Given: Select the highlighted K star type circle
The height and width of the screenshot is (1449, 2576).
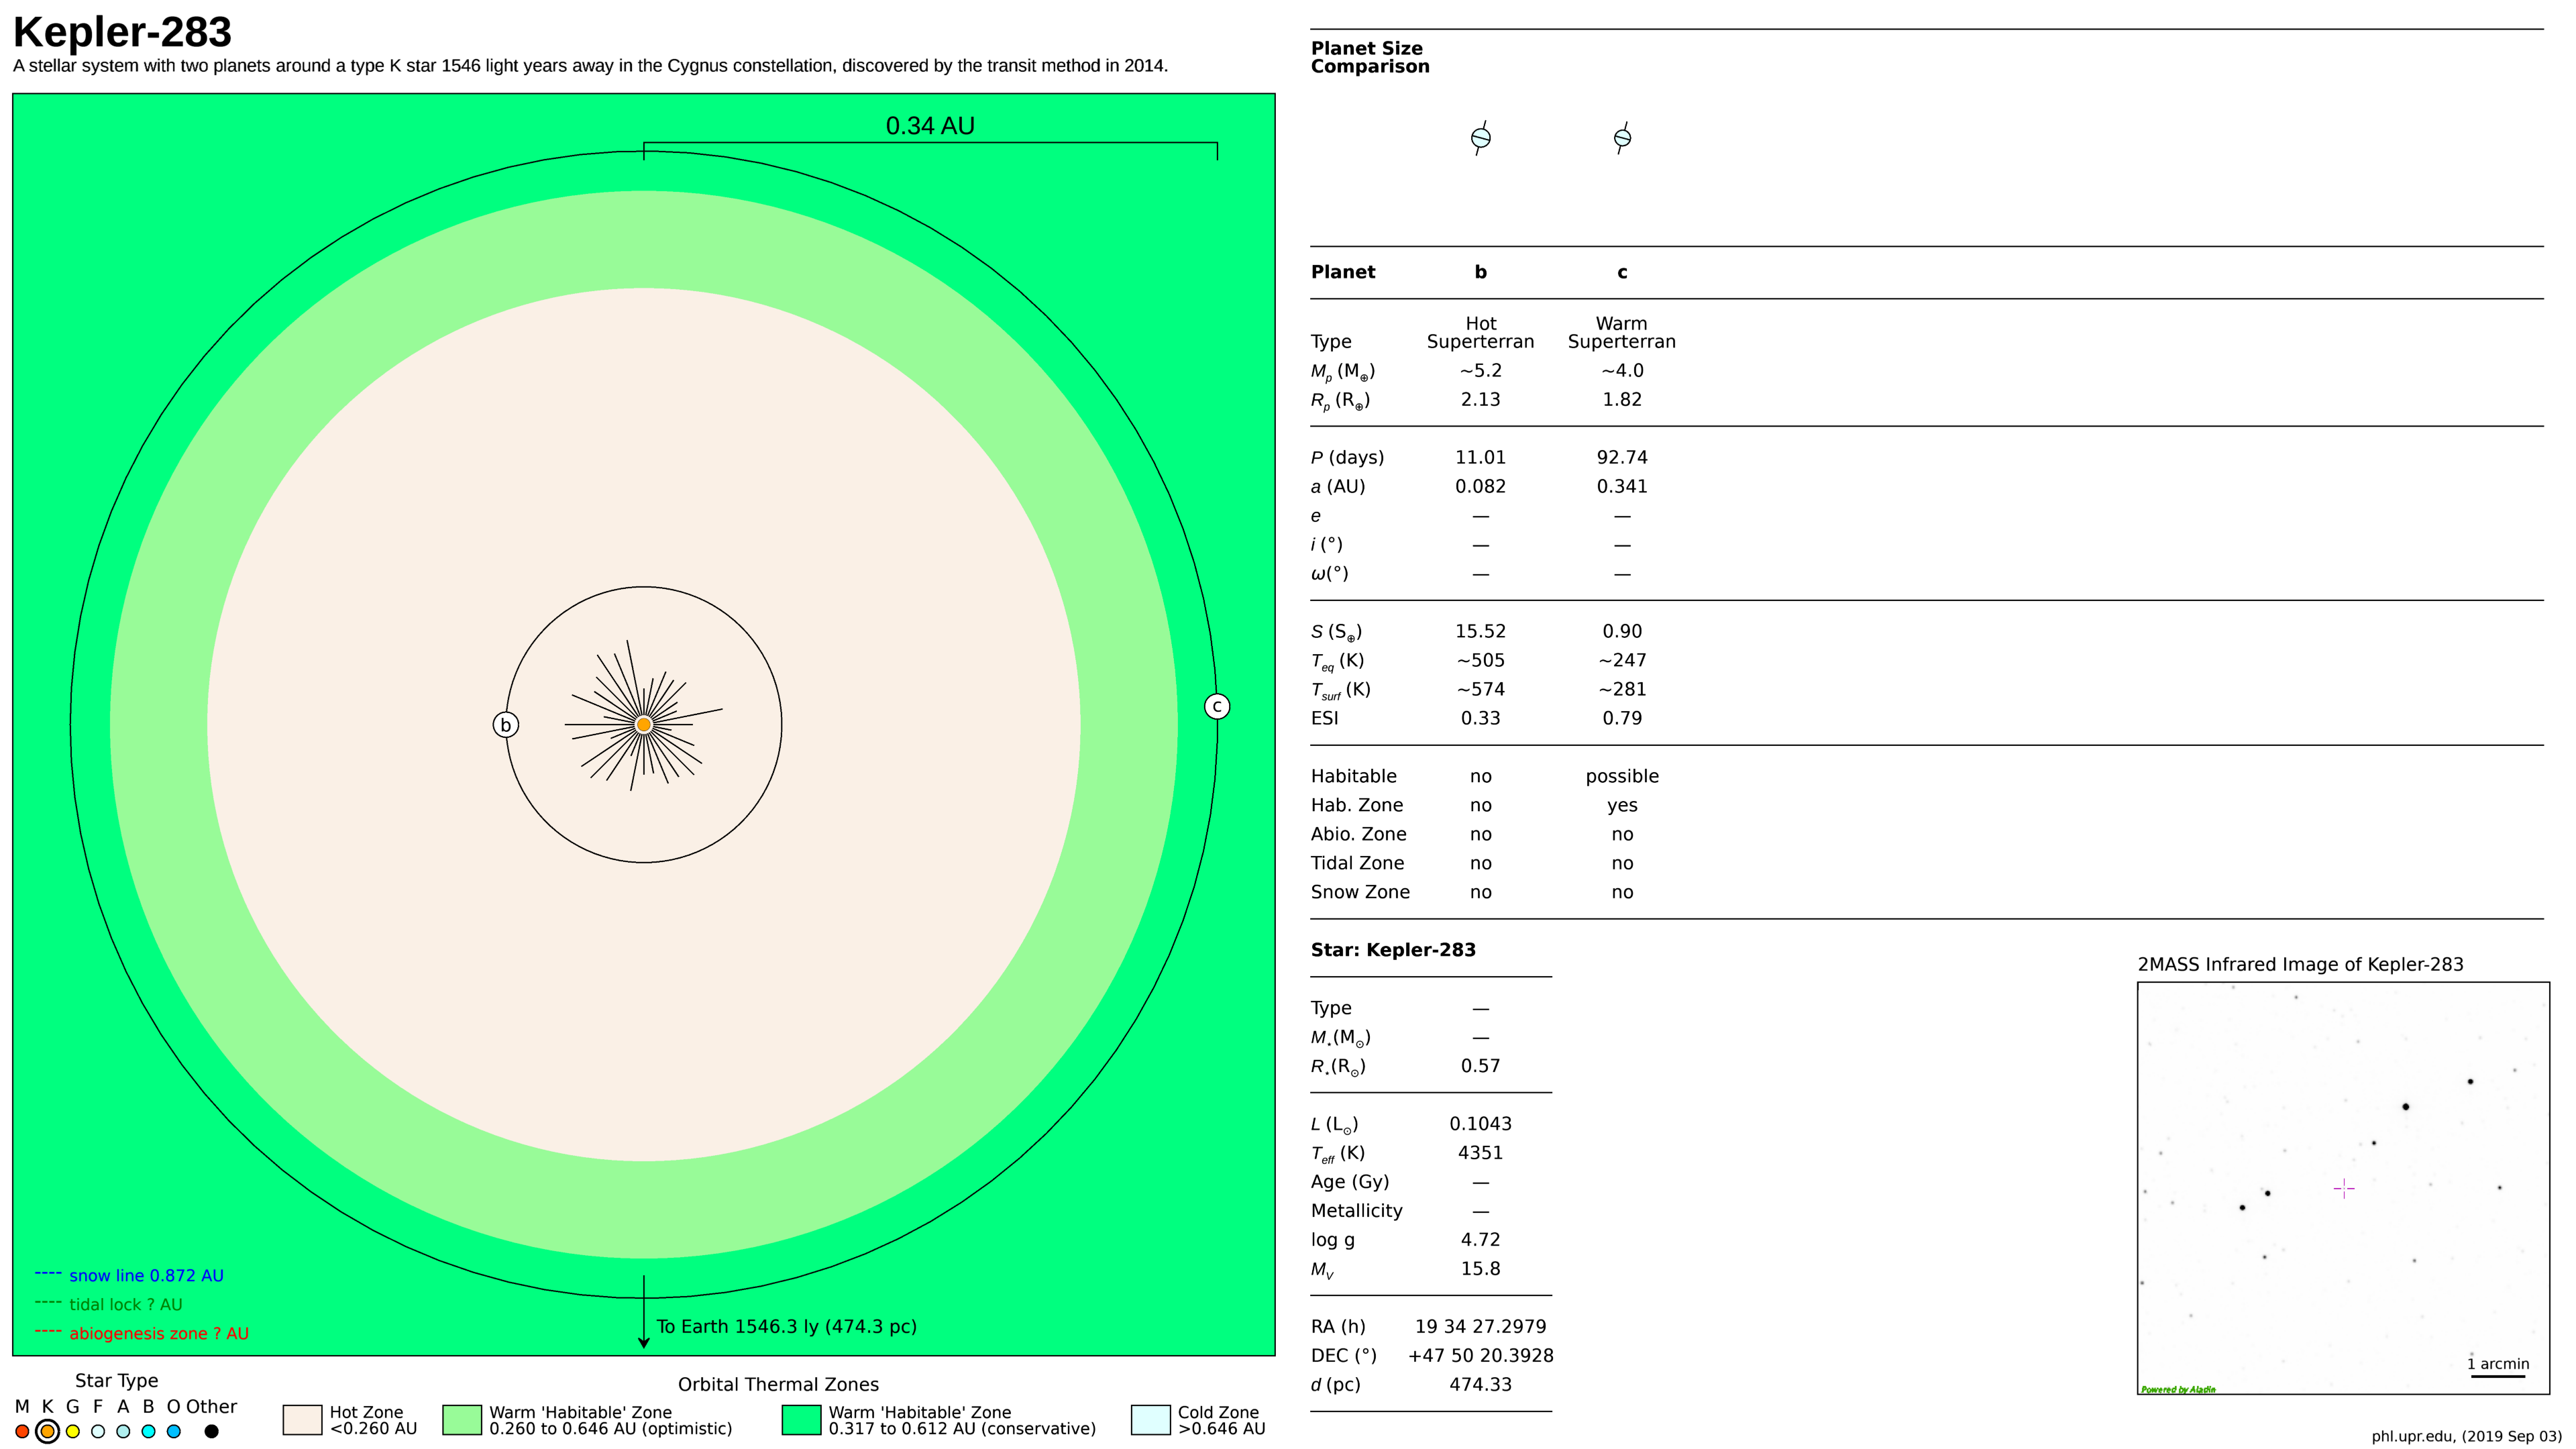Looking at the screenshot, I should point(47,1432).
